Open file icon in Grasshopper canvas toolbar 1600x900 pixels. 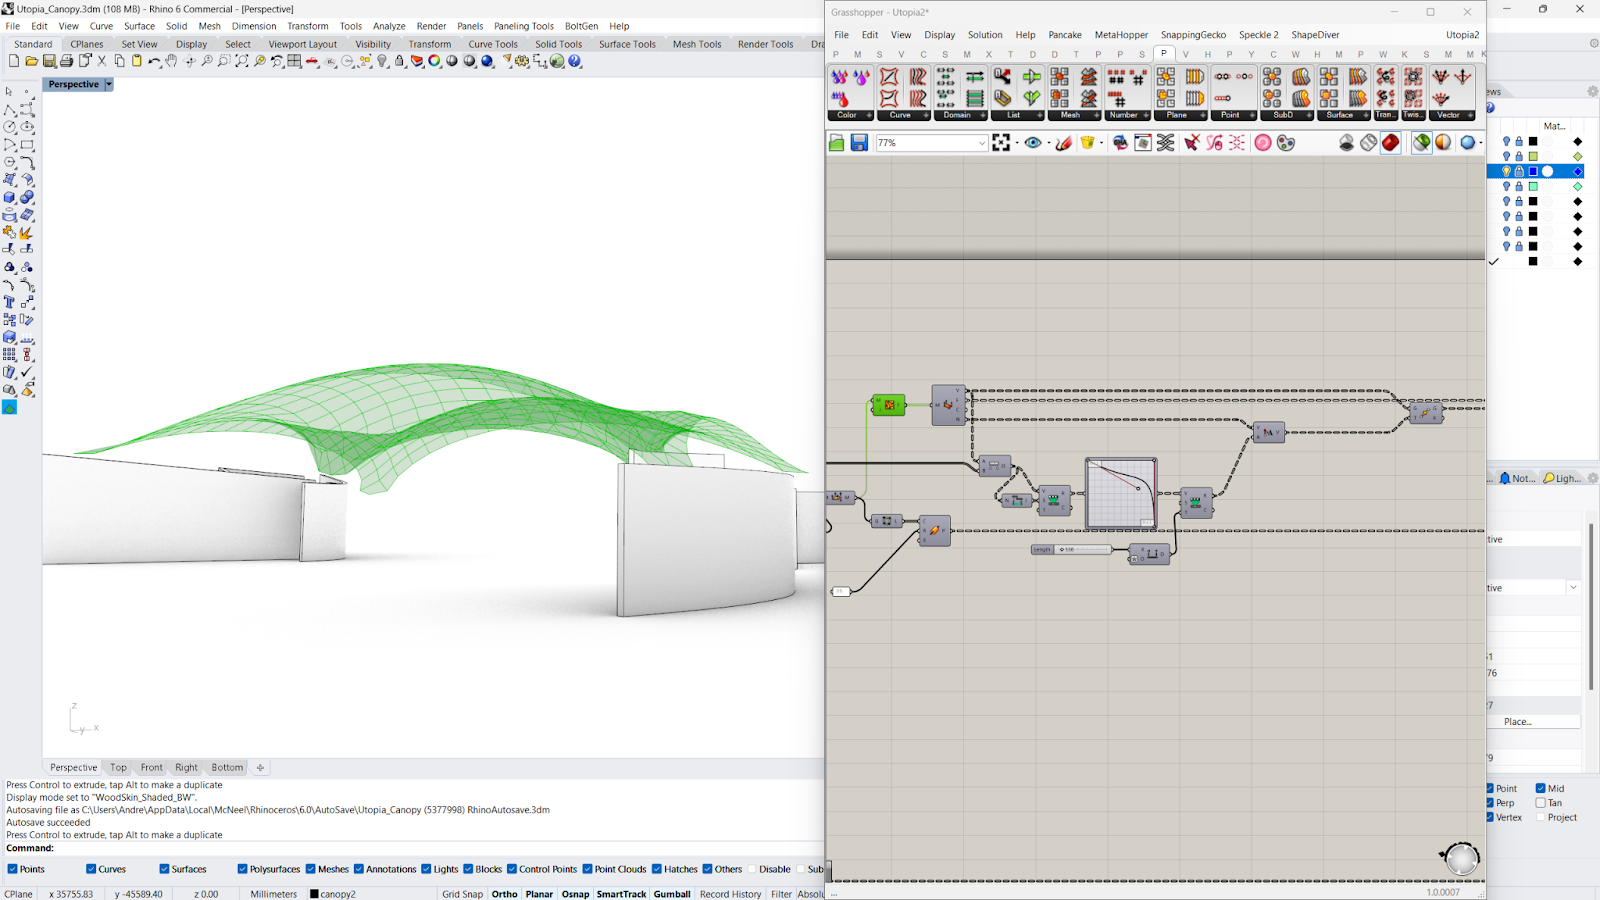pyautogui.click(x=837, y=143)
